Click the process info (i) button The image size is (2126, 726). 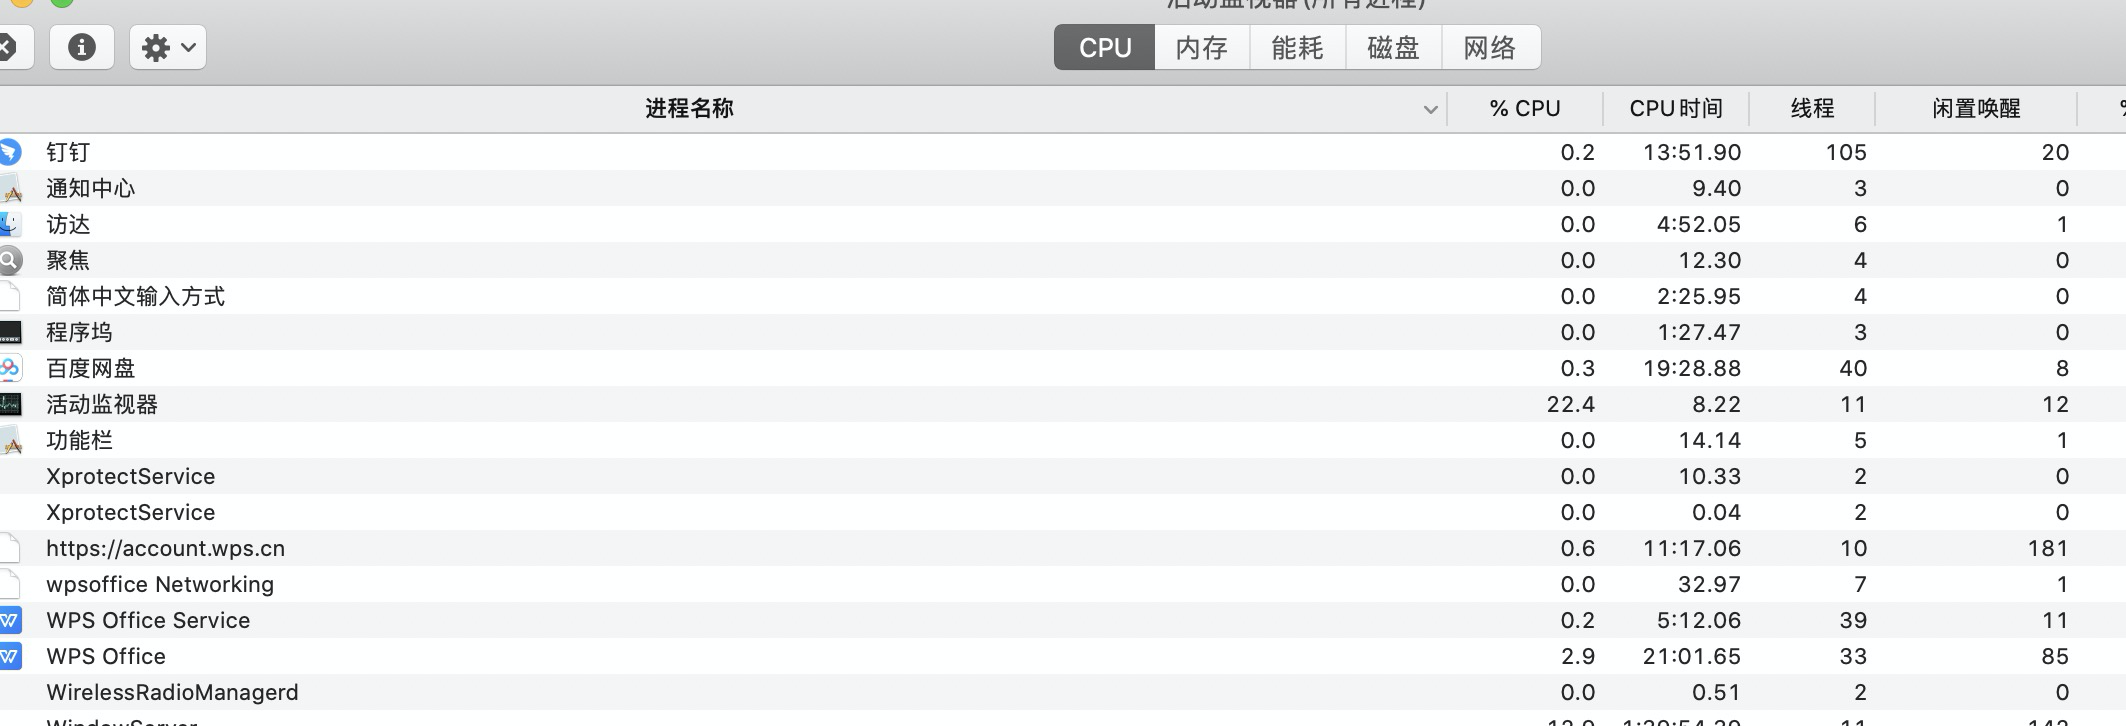pos(81,47)
